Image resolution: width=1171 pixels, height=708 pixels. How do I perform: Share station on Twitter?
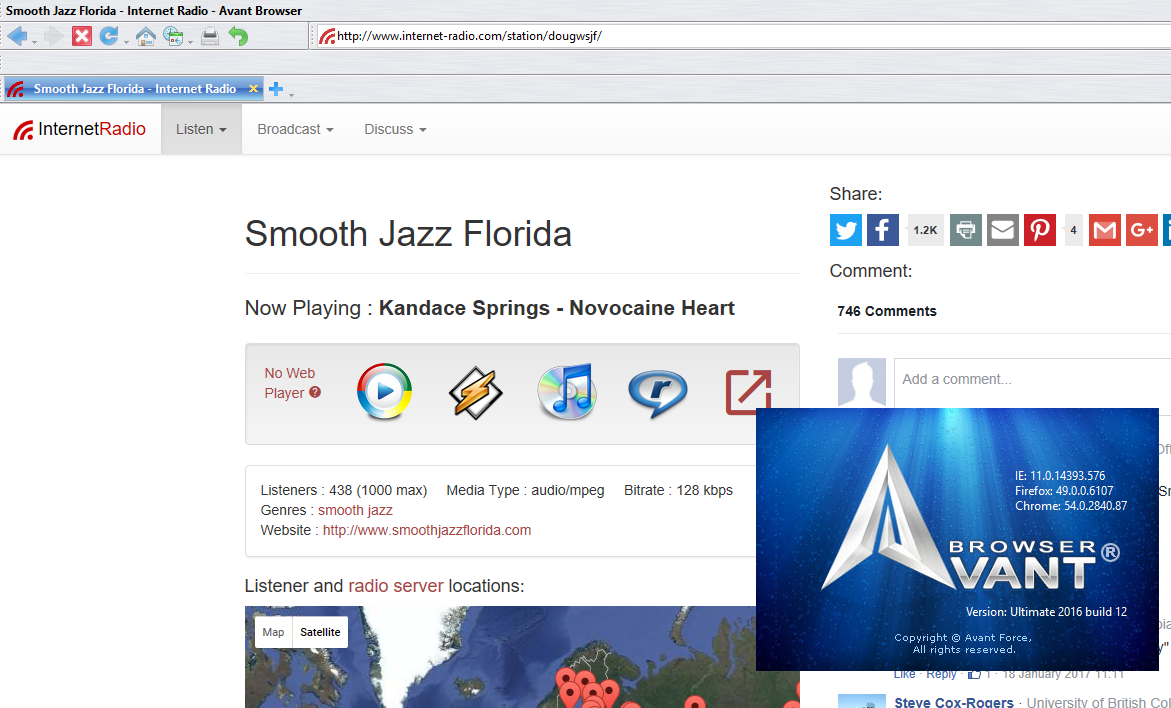pos(846,230)
